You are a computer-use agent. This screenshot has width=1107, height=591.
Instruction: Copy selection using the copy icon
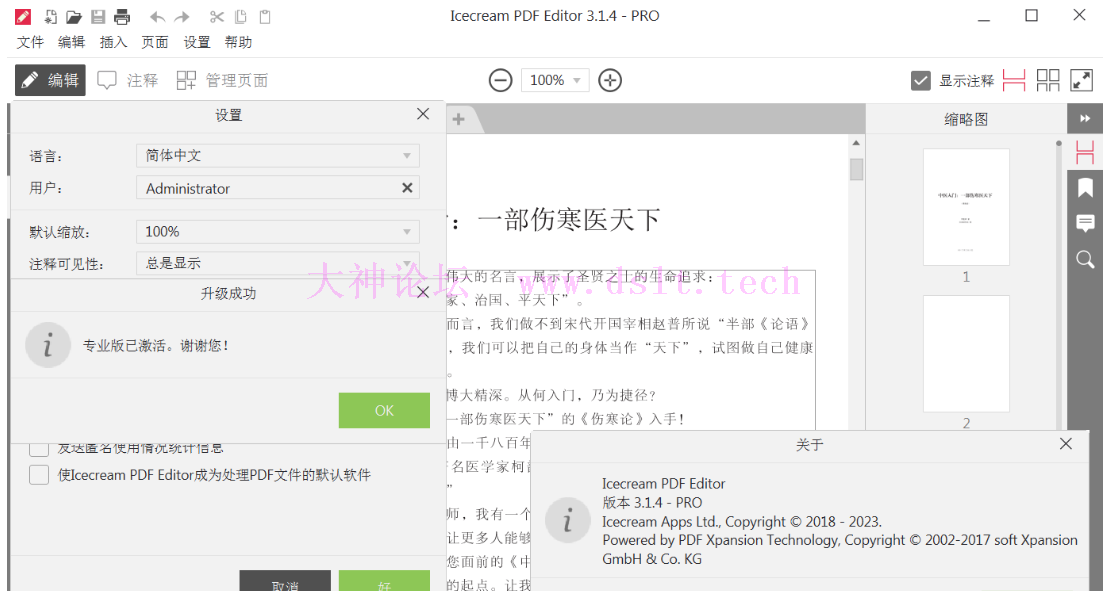point(241,16)
